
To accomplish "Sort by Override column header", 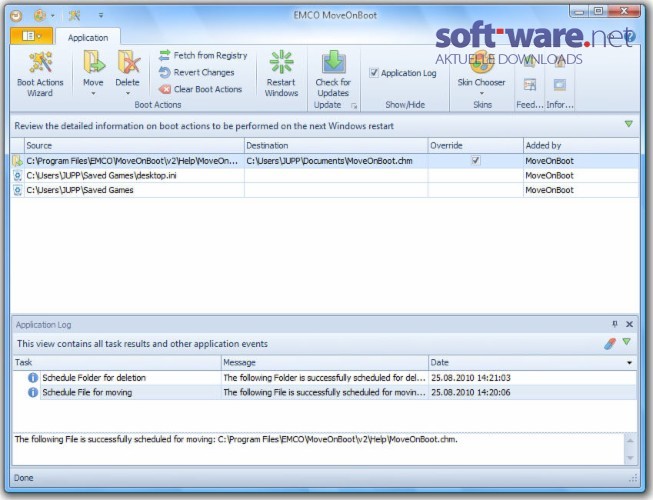I will coord(475,146).
